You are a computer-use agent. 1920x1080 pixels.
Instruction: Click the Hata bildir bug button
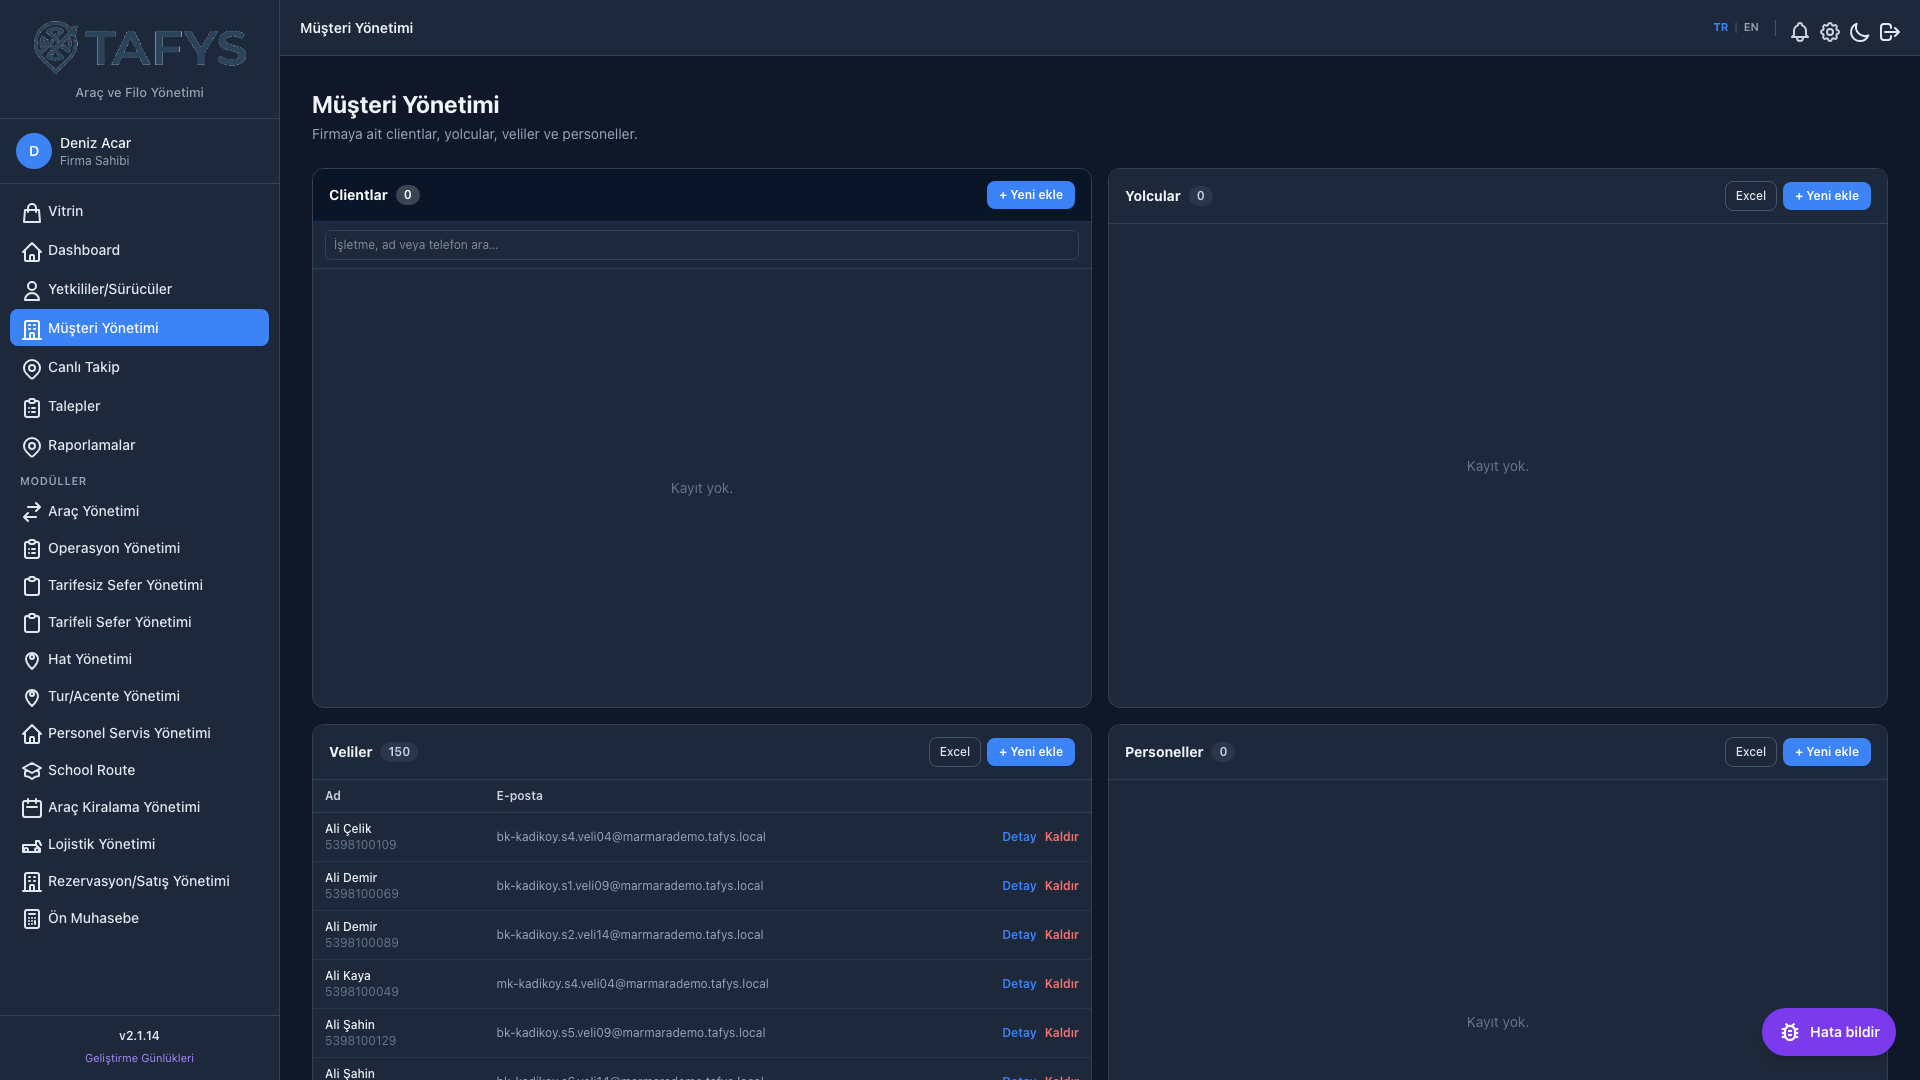click(1828, 1032)
